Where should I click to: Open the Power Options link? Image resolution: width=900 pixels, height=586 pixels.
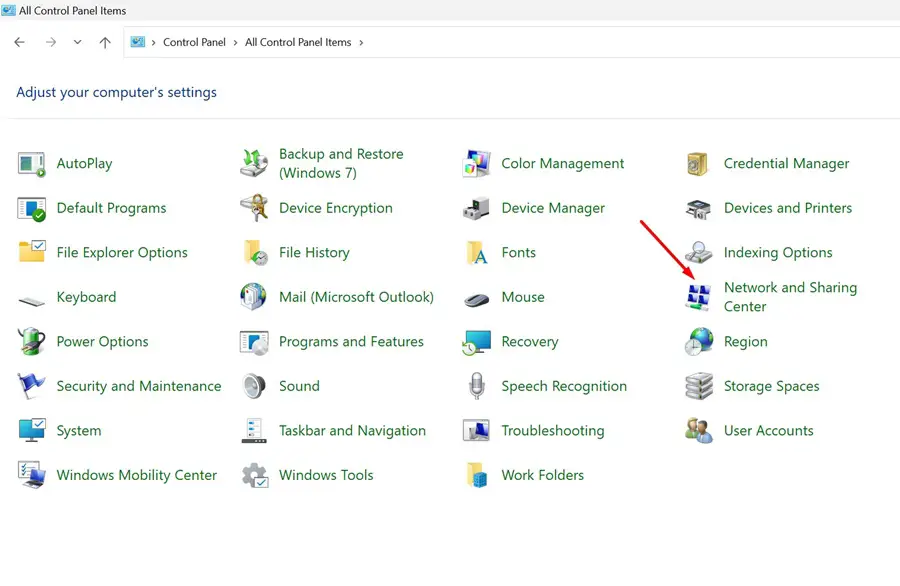point(102,341)
